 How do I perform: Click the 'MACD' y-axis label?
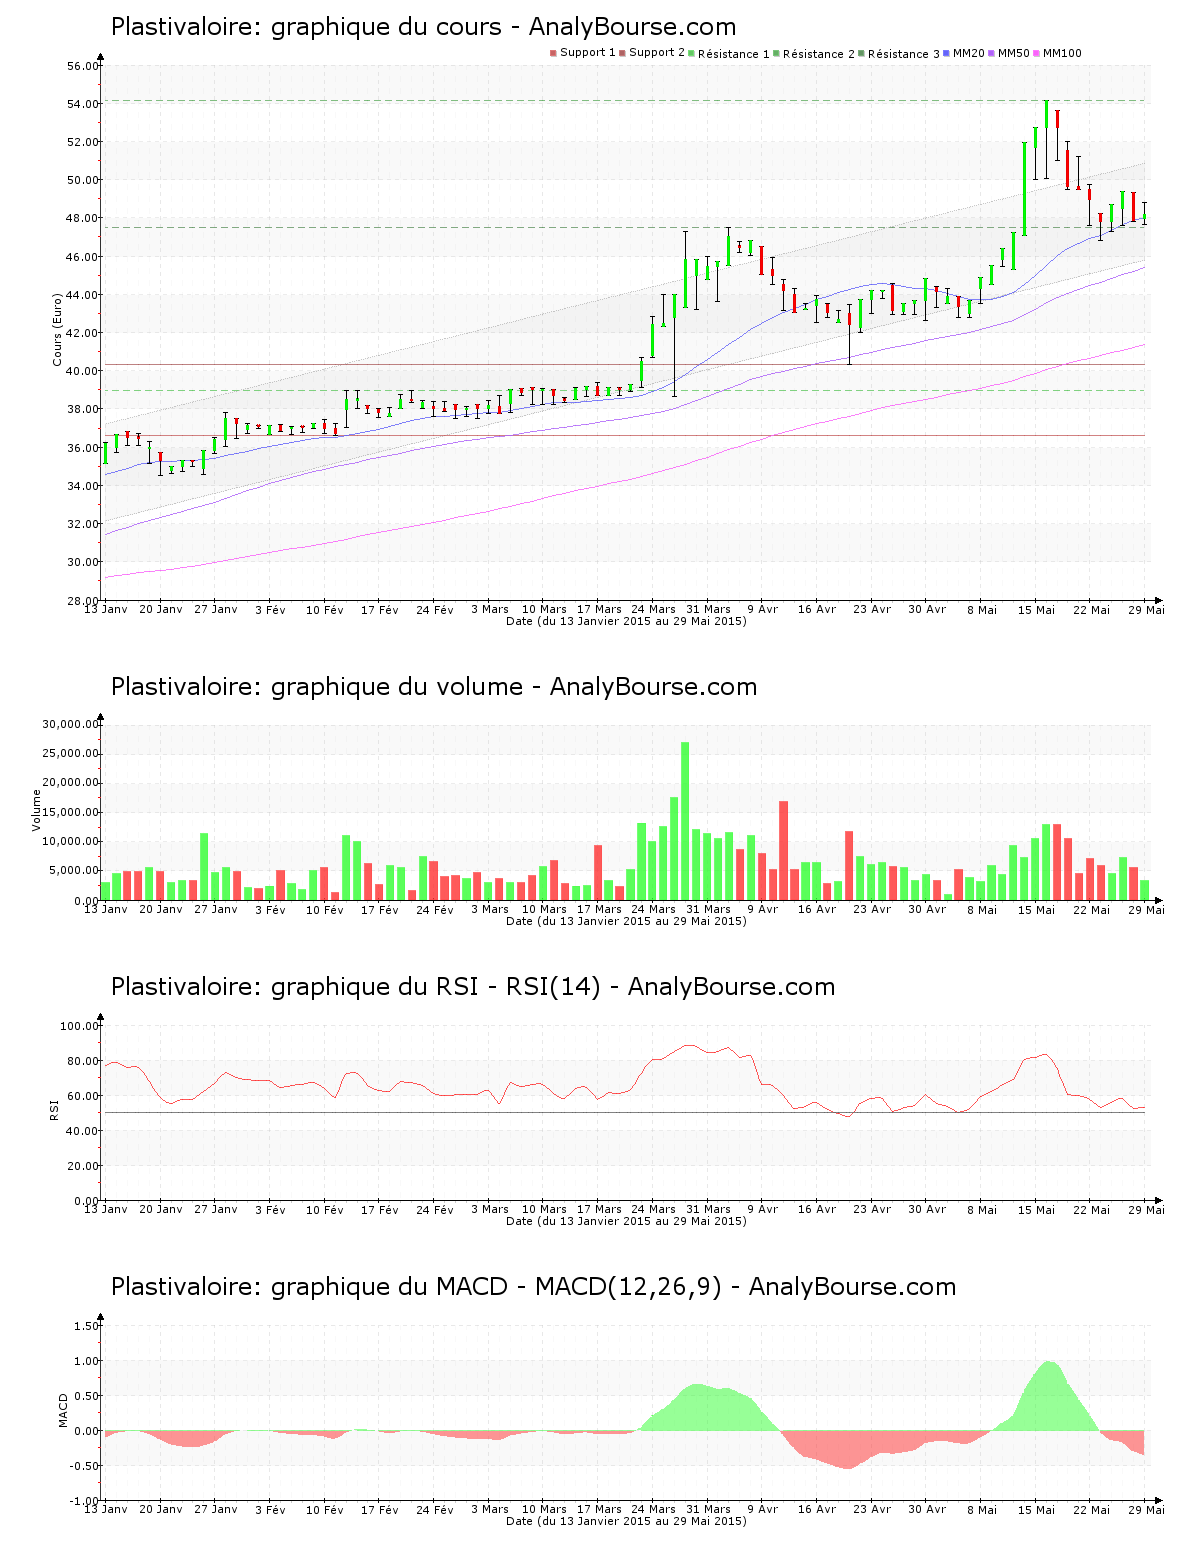64,1410
